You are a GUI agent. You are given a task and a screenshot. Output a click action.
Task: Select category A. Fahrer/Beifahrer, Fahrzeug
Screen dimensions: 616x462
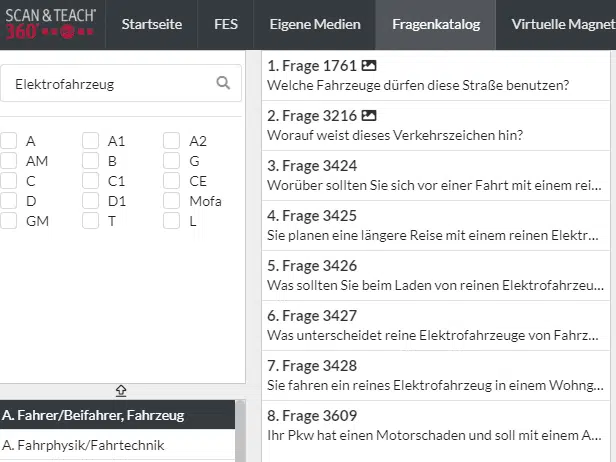point(117,415)
